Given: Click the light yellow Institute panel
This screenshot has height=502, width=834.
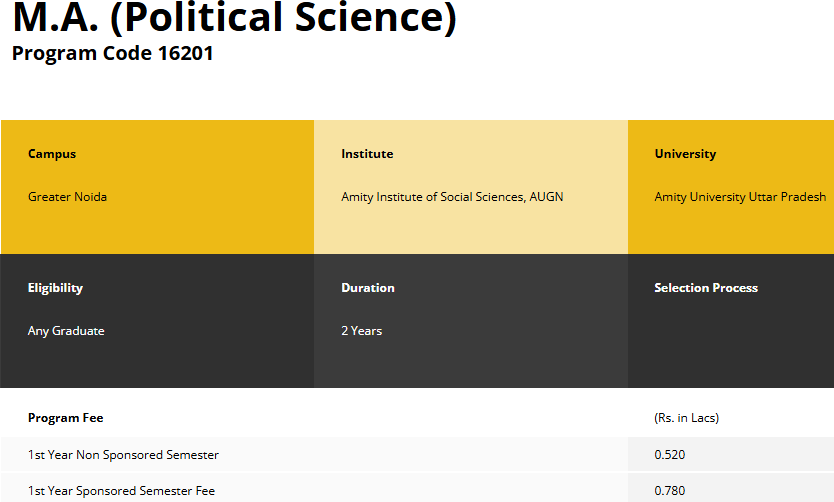Looking at the screenshot, I should (470, 230).
